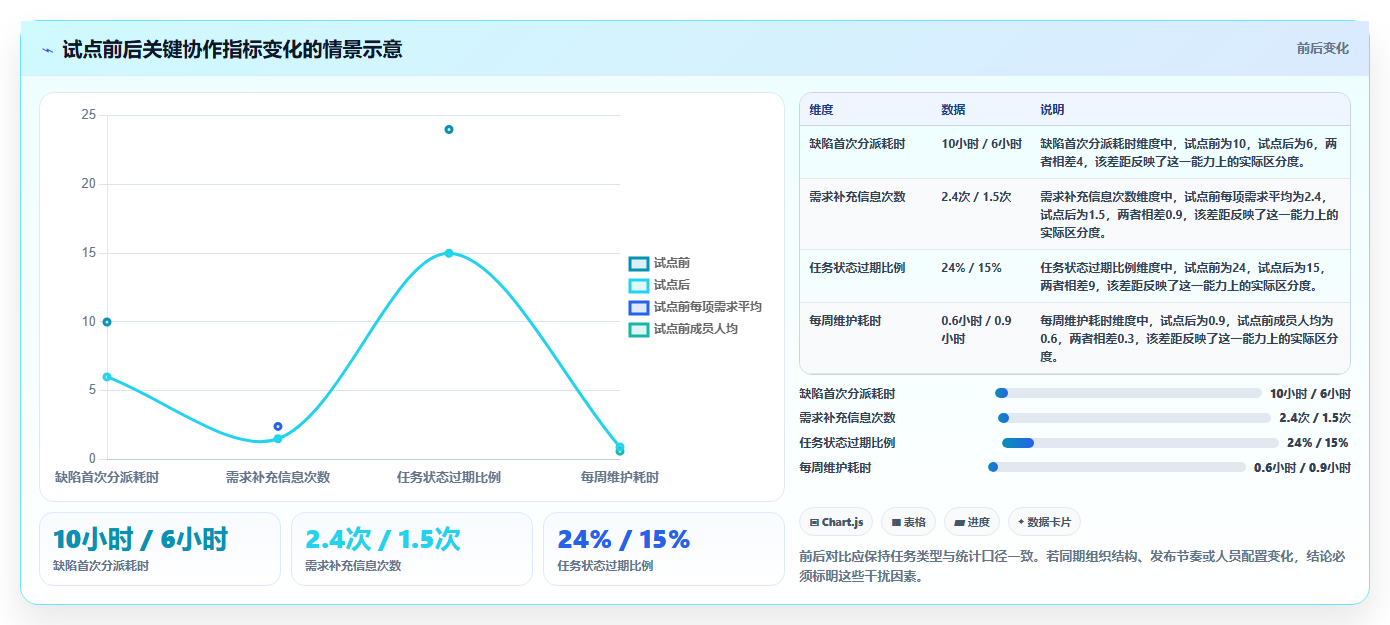Screen dimensions: 1390x625
Task: Click the y-axis value 25
Action: [x=89, y=115]
